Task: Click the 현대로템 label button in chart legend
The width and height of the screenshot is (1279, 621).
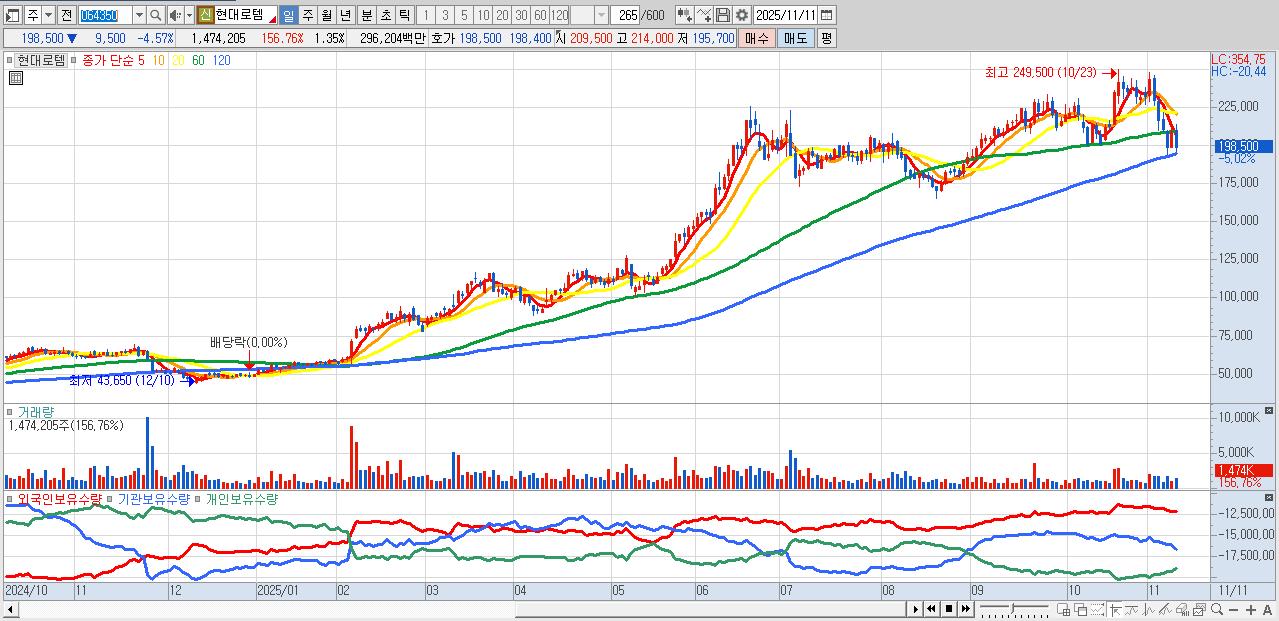Action: (43, 60)
